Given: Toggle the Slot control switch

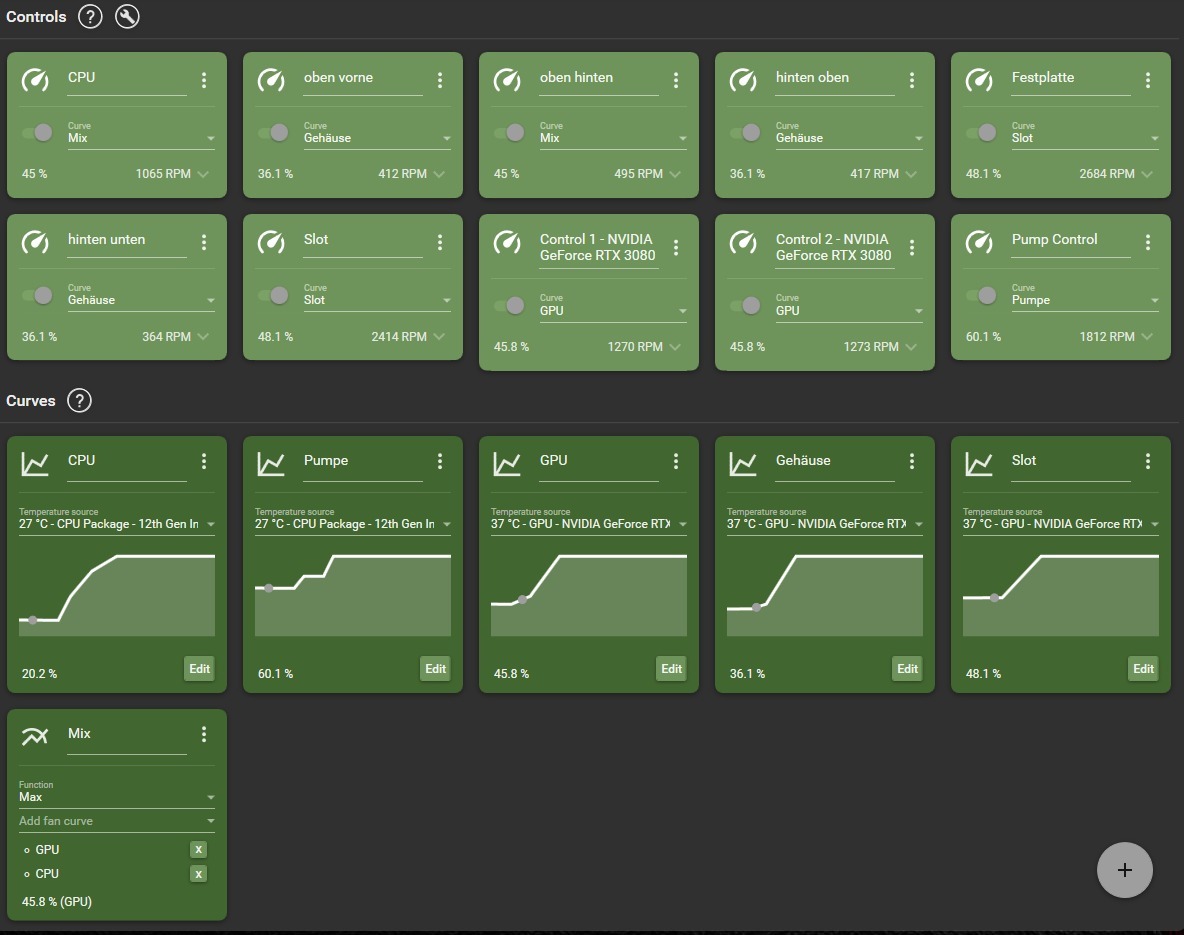Looking at the screenshot, I should pyautogui.click(x=273, y=295).
